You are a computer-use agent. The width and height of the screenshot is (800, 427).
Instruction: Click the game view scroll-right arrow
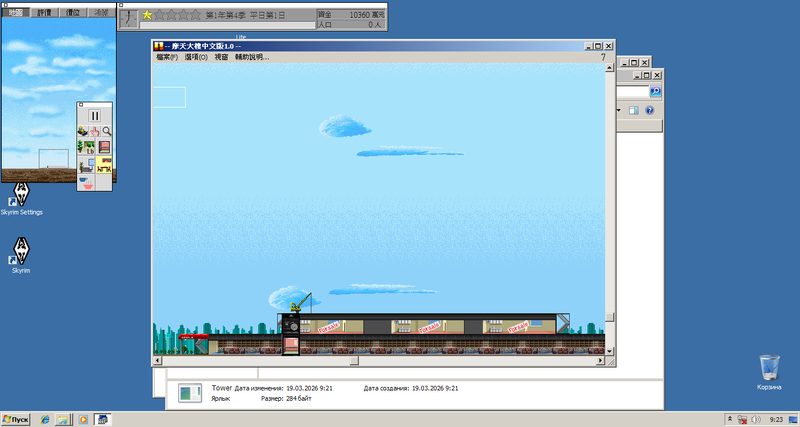click(x=601, y=360)
